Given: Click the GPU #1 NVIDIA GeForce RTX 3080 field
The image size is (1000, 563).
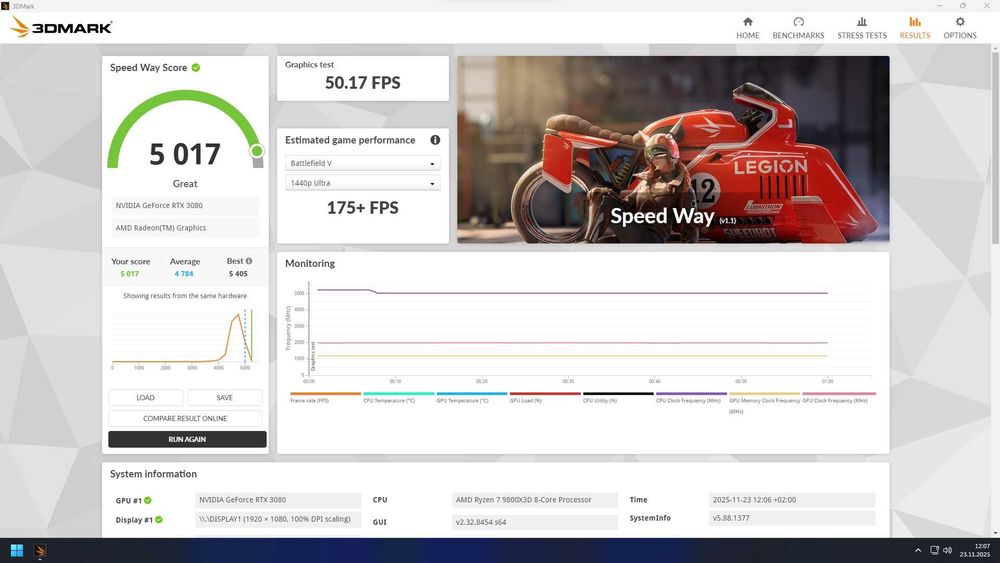Looking at the screenshot, I should (x=278, y=500).
